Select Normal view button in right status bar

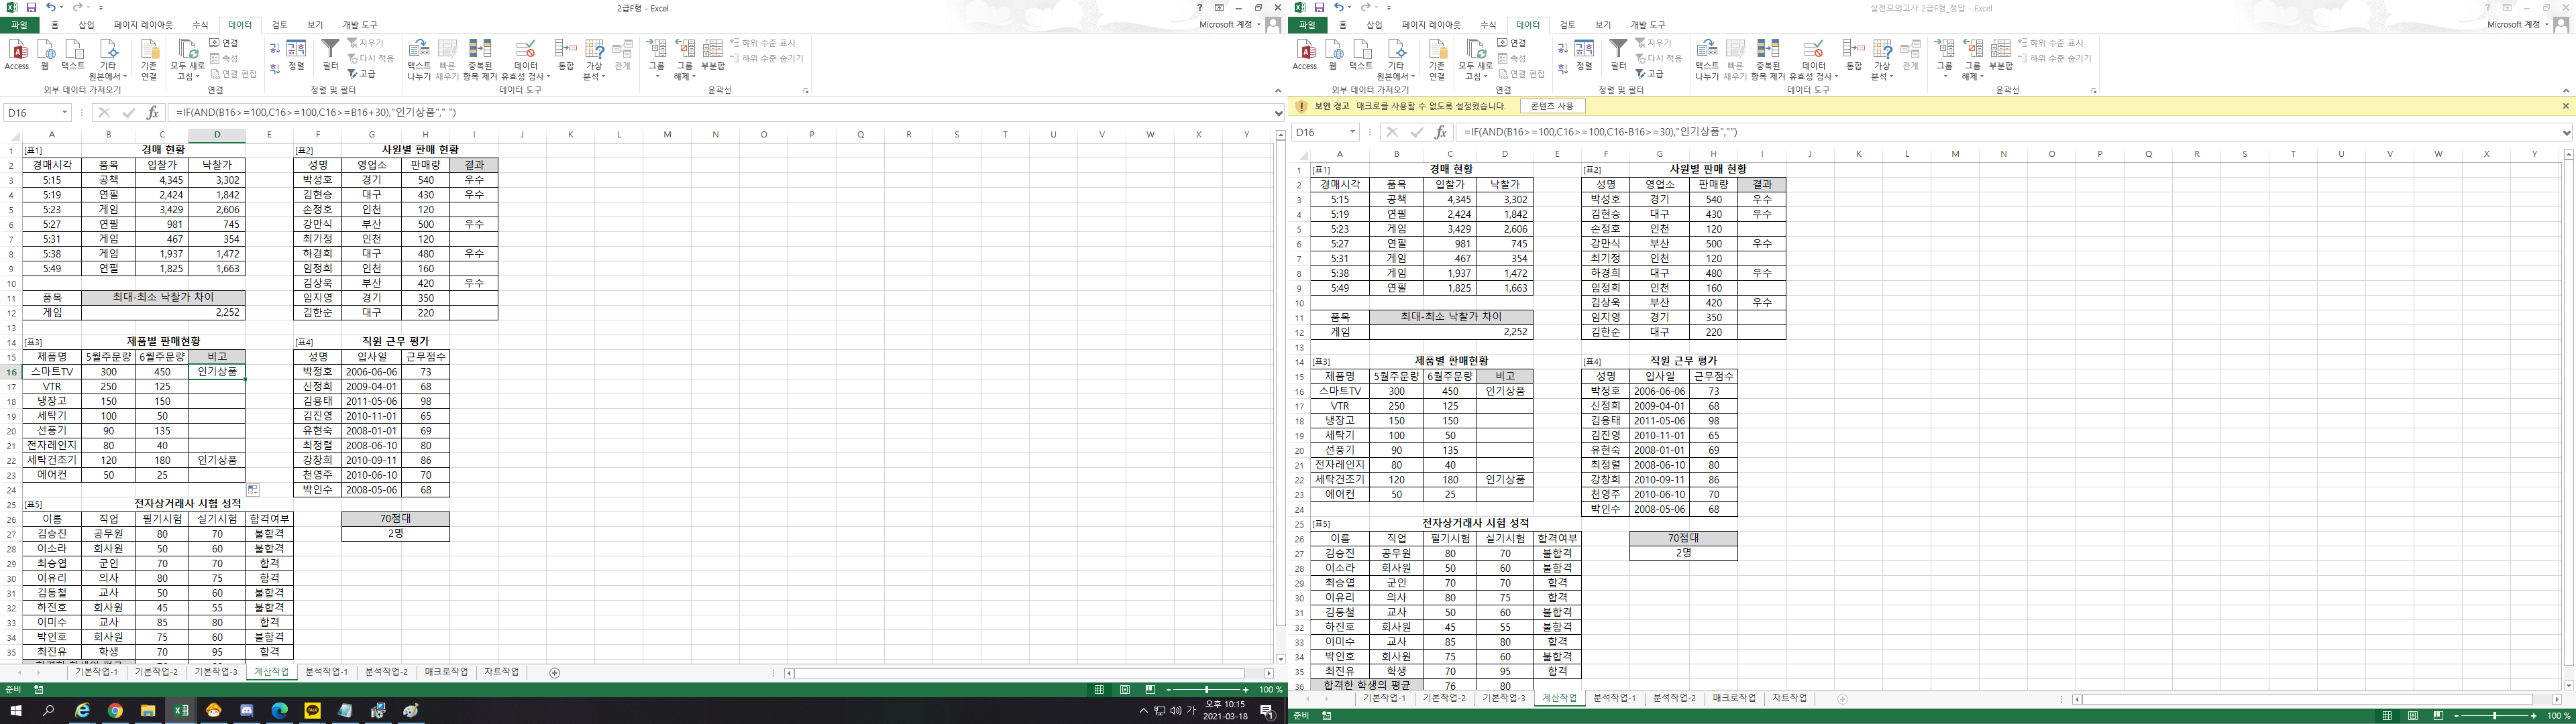[2387, 716]
